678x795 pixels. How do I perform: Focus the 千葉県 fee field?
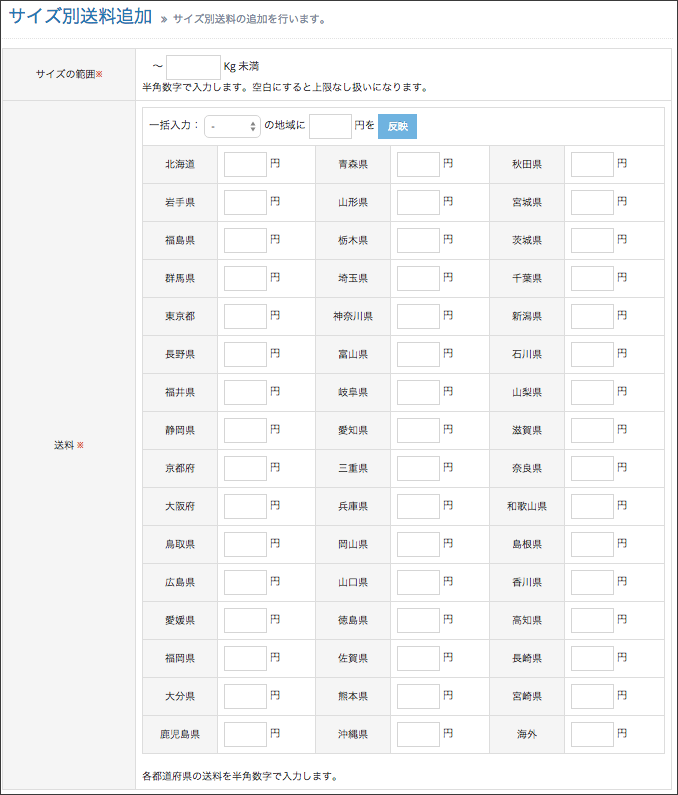coord(592,278)
